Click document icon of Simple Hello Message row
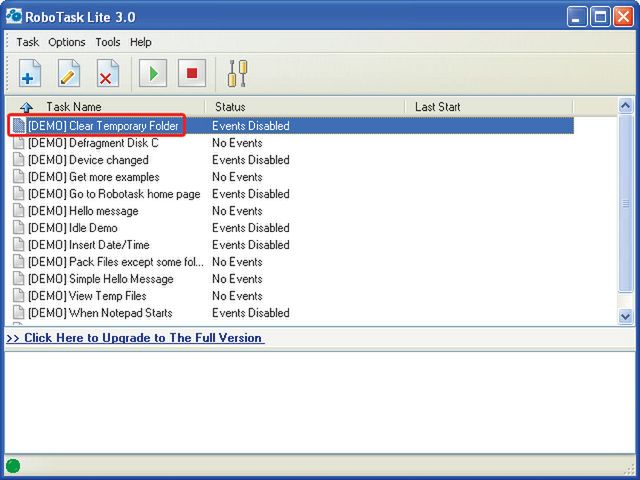Image resolution: width=640 pixels, height=480 pixels. click(18, 279)
